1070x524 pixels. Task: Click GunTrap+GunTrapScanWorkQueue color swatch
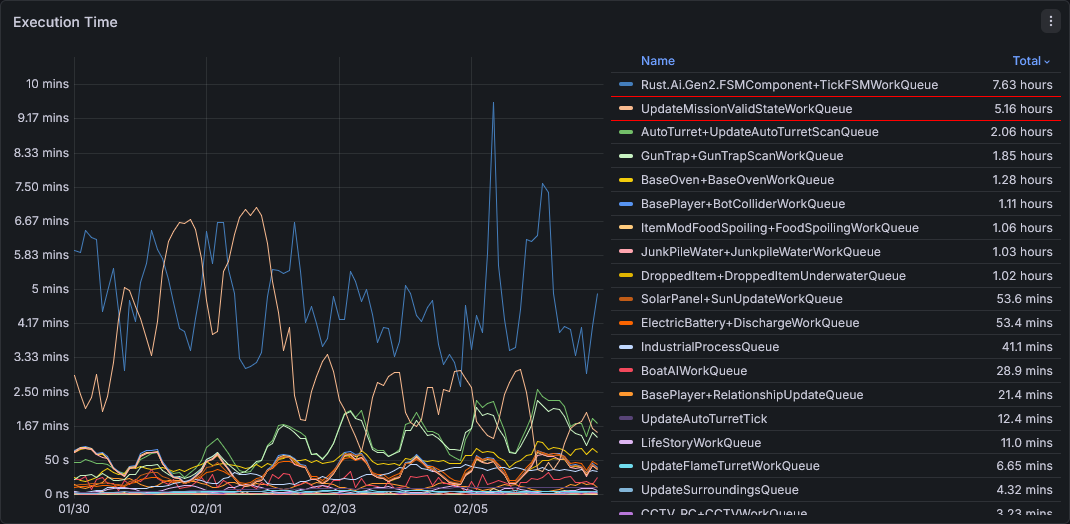tap(626, 156)
